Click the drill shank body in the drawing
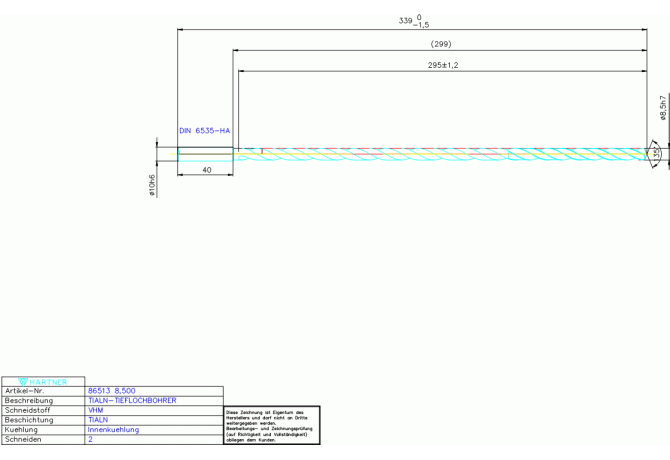Image resolution: width=670 pixels, height=460 pixels. (205, 155)
